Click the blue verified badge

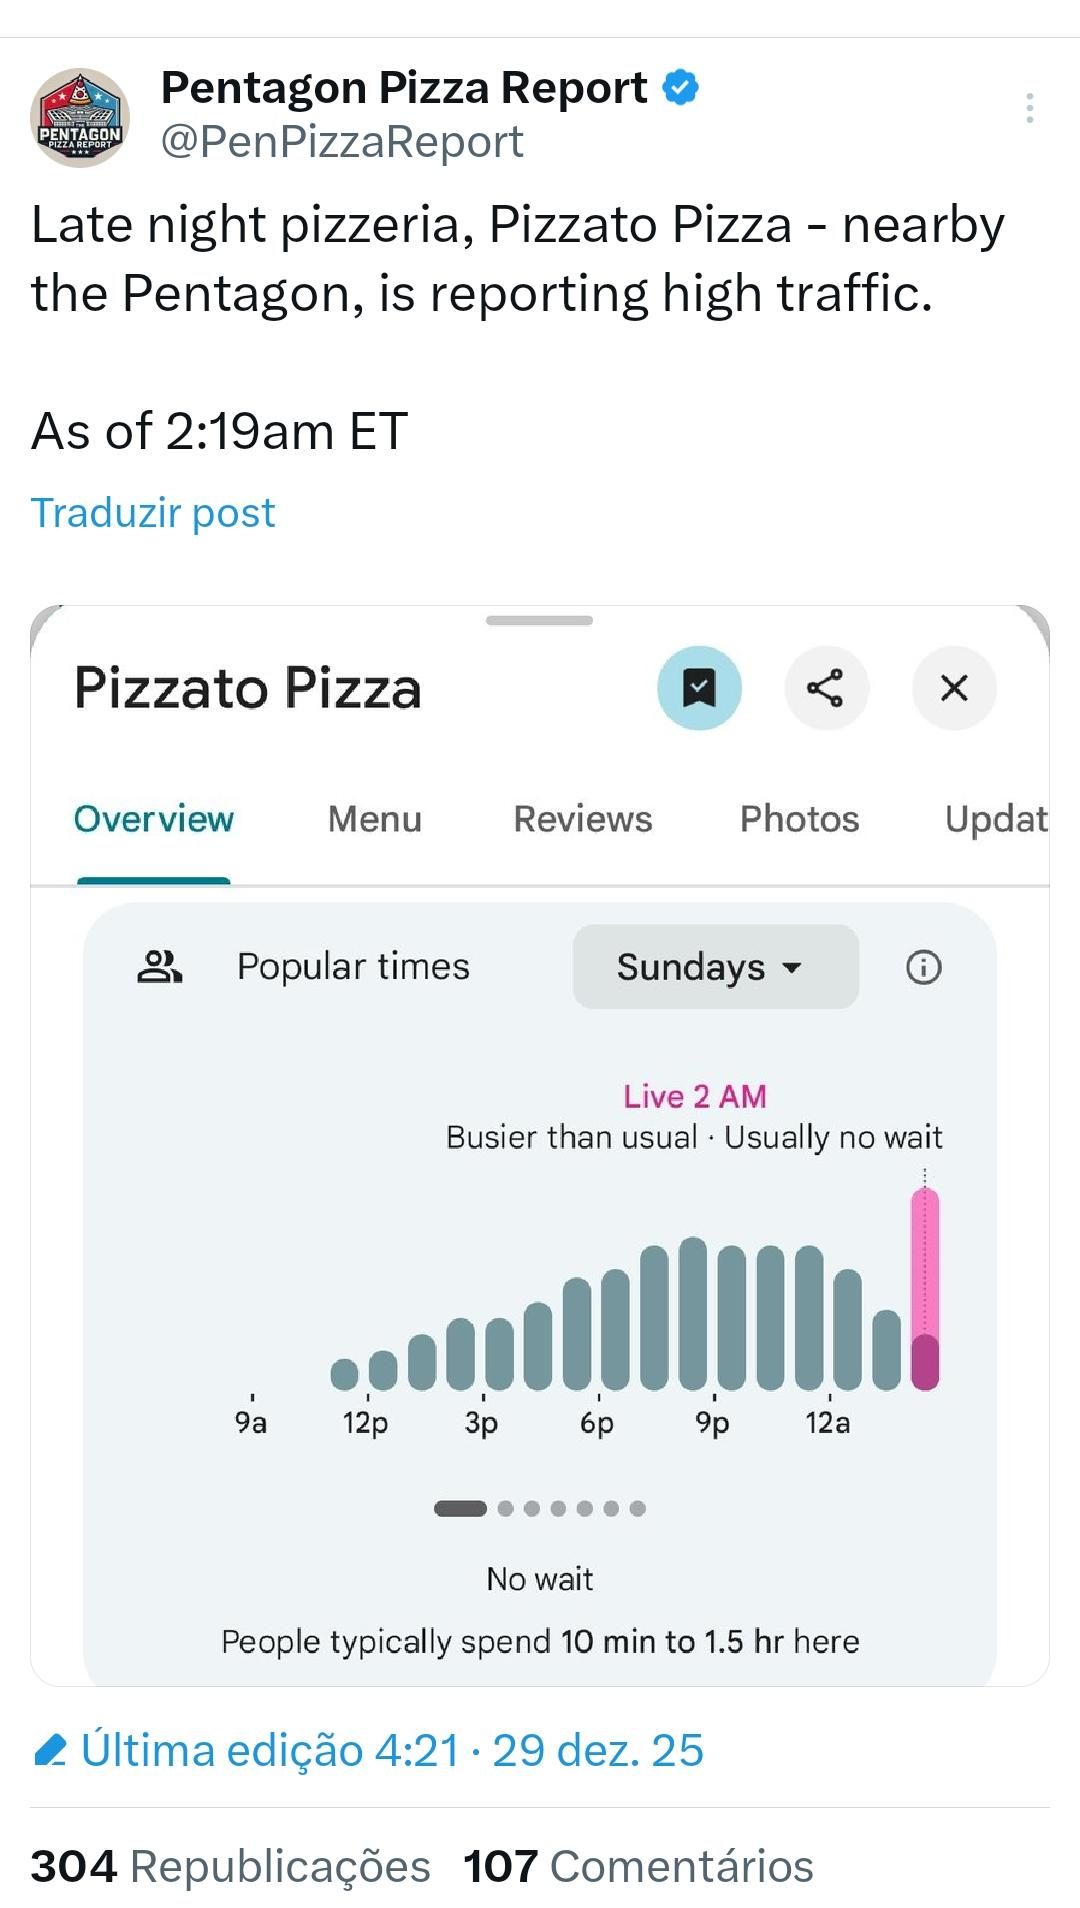[x=681, y=88]
